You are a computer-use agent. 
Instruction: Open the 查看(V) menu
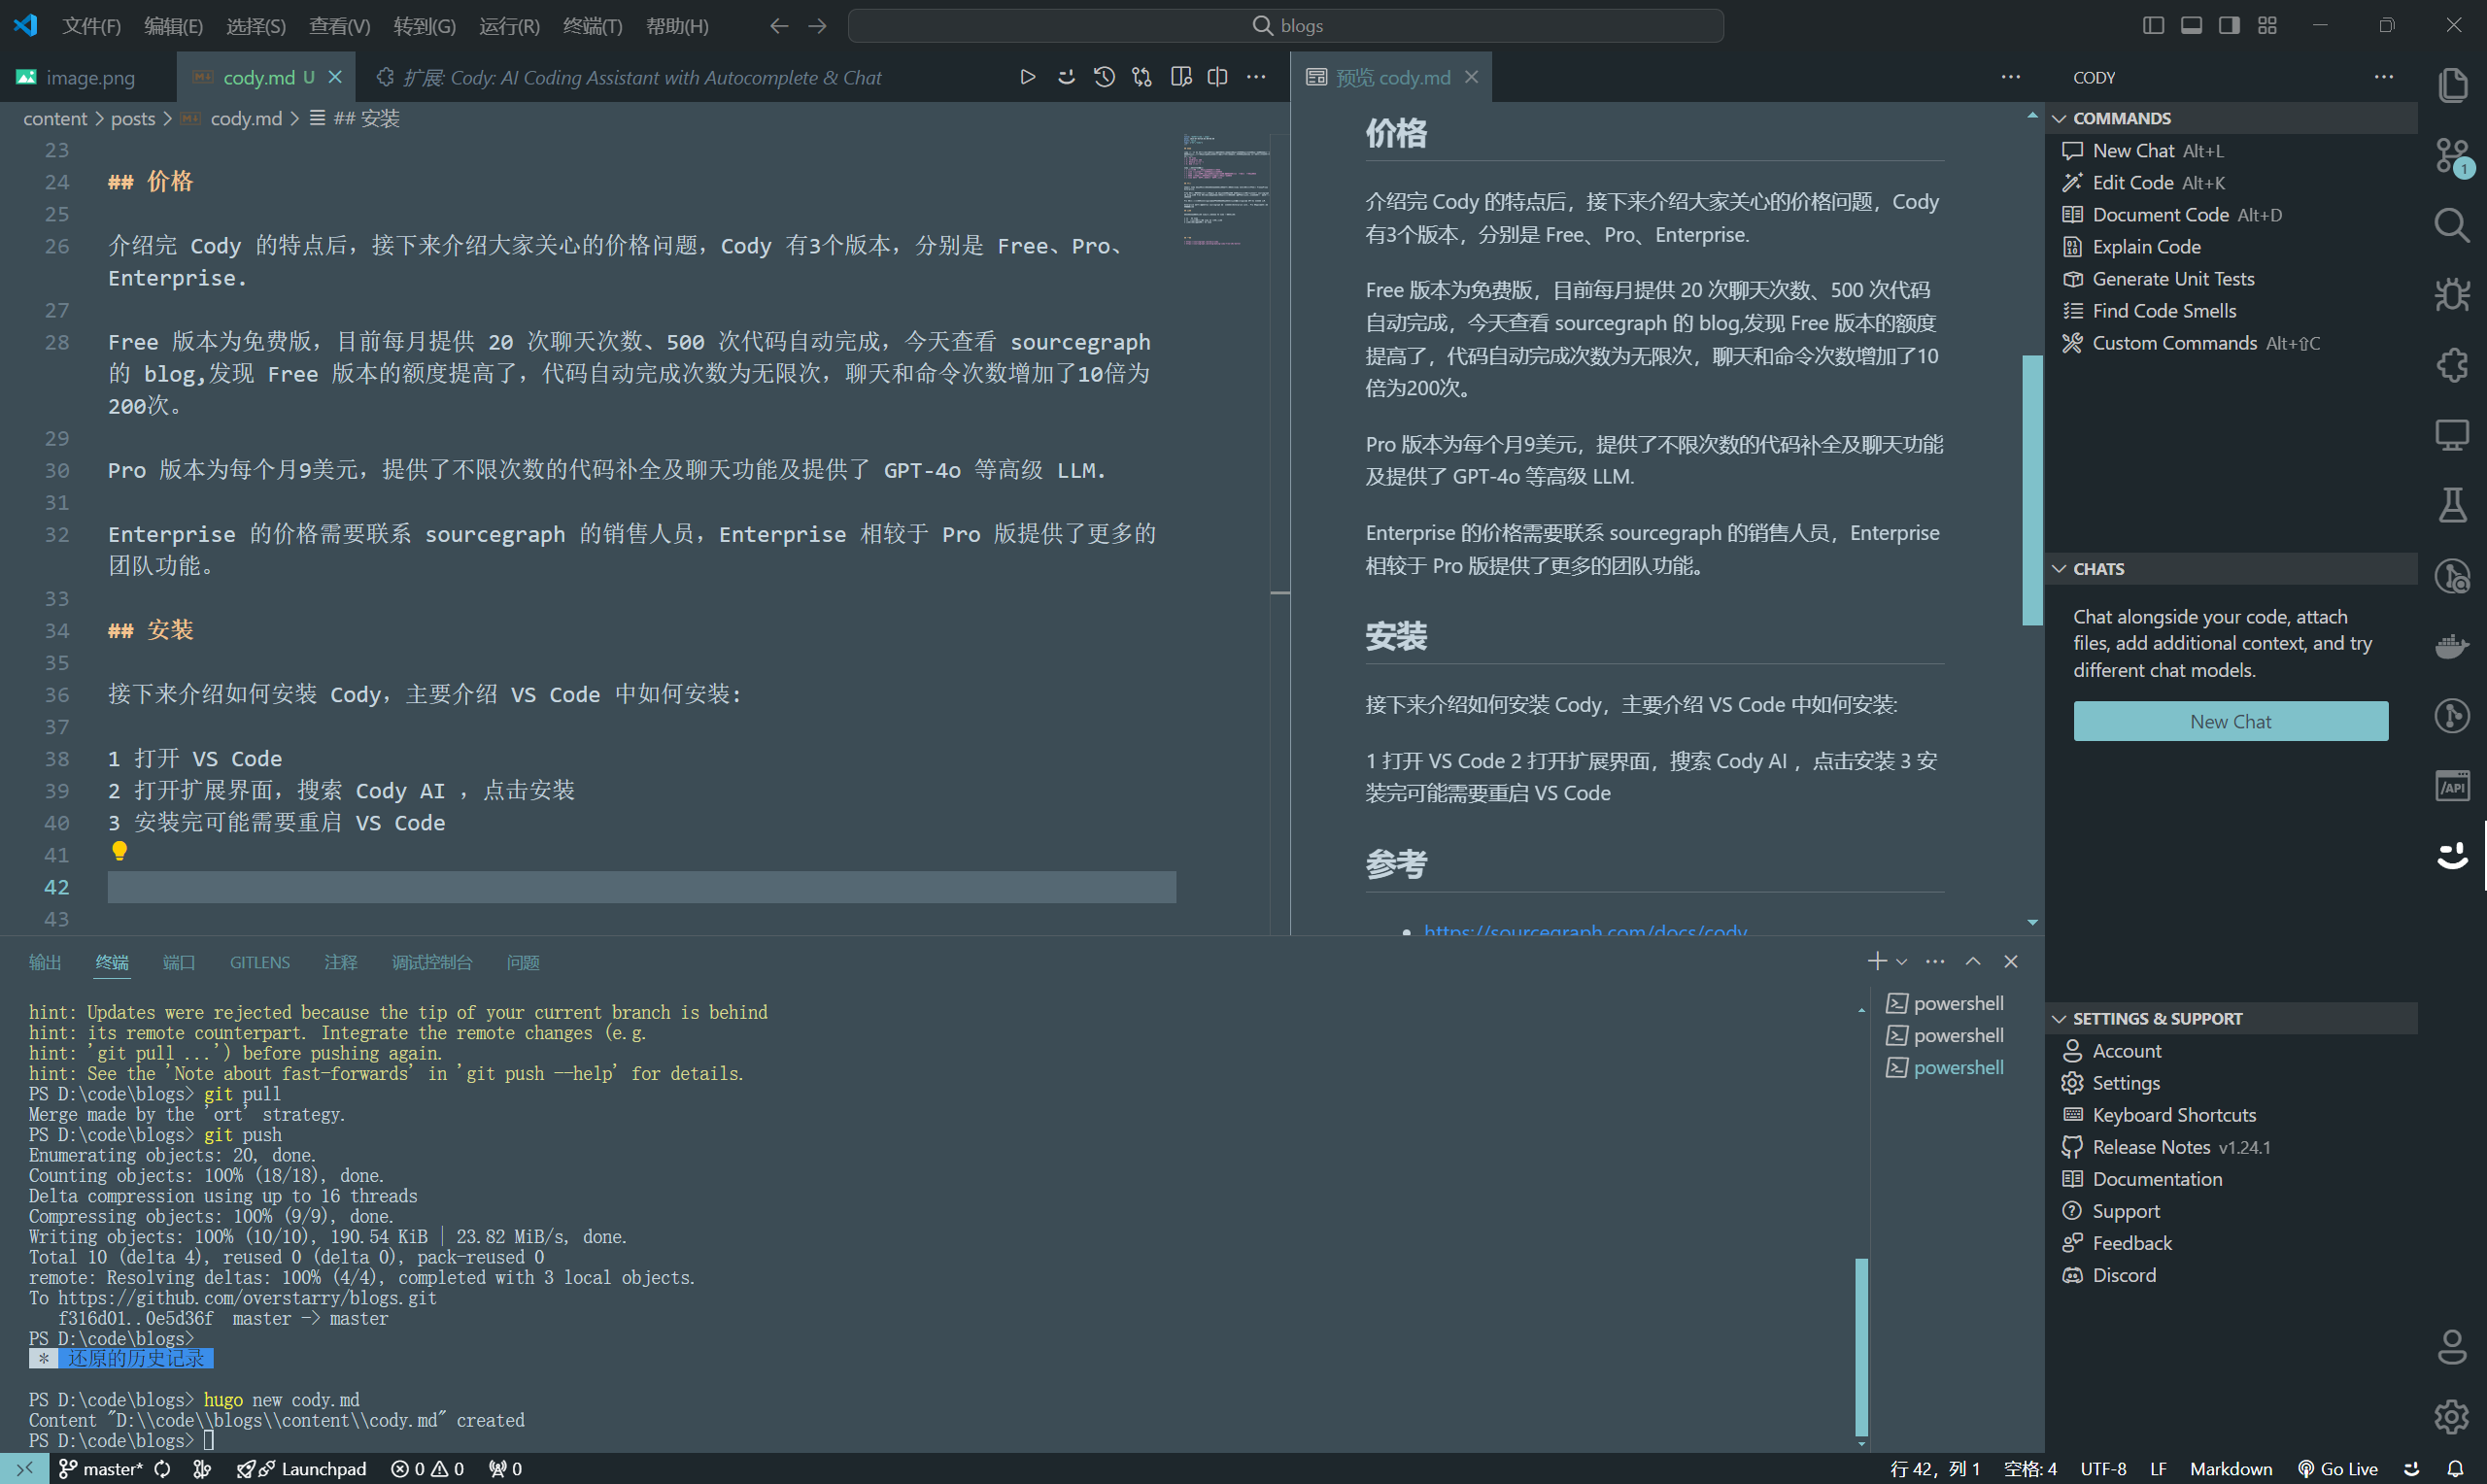click(x=339, y=25)
